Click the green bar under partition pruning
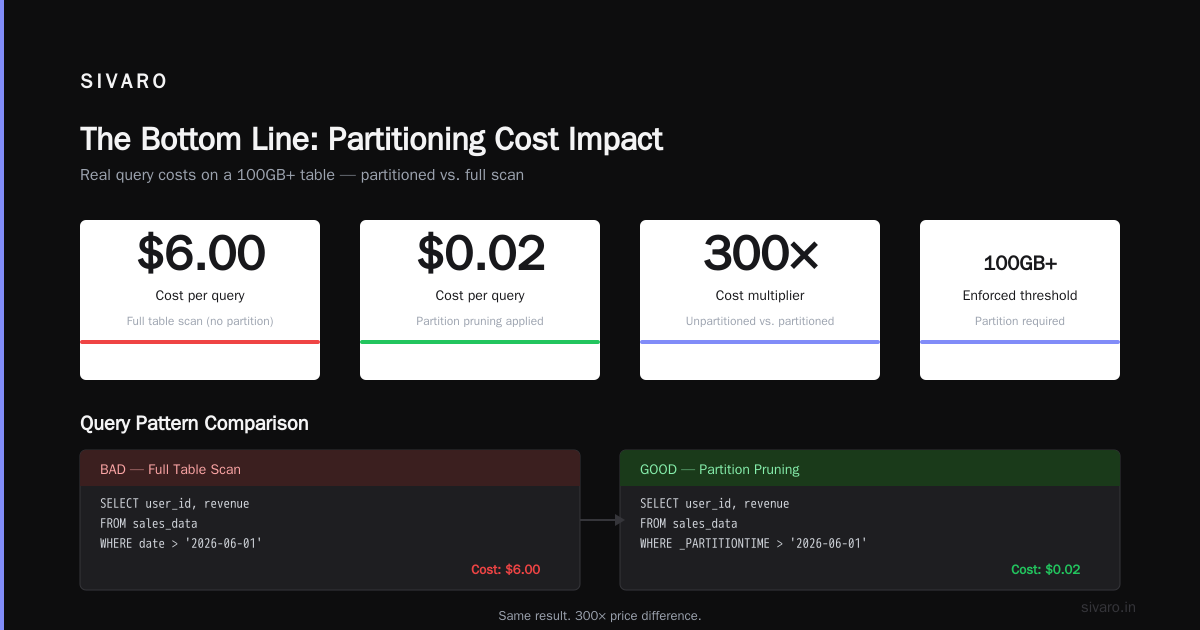 (x=480, y=342)
